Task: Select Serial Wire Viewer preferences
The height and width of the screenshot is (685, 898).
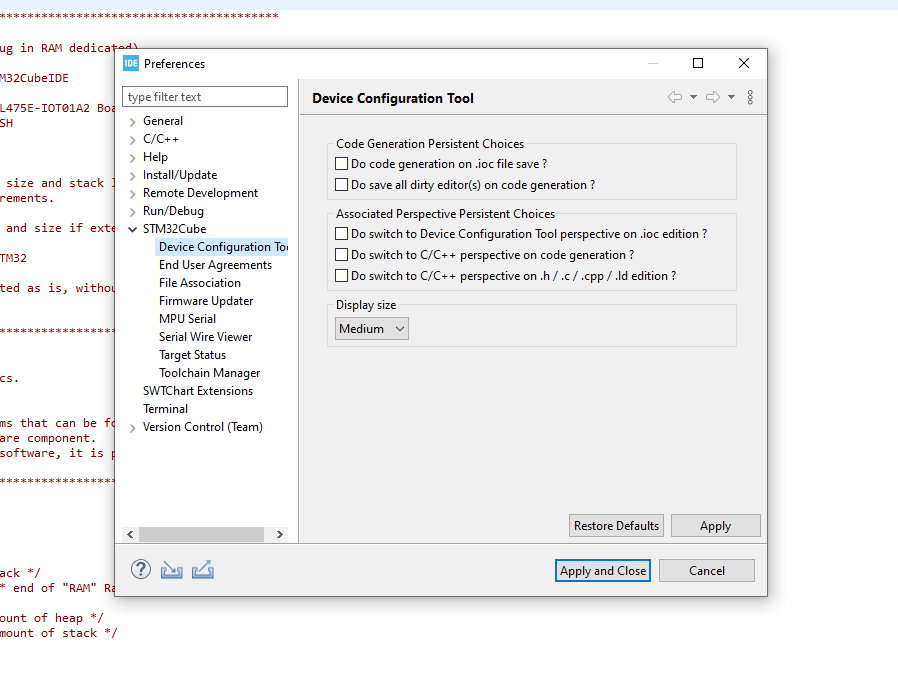Action: coord(206,337)
